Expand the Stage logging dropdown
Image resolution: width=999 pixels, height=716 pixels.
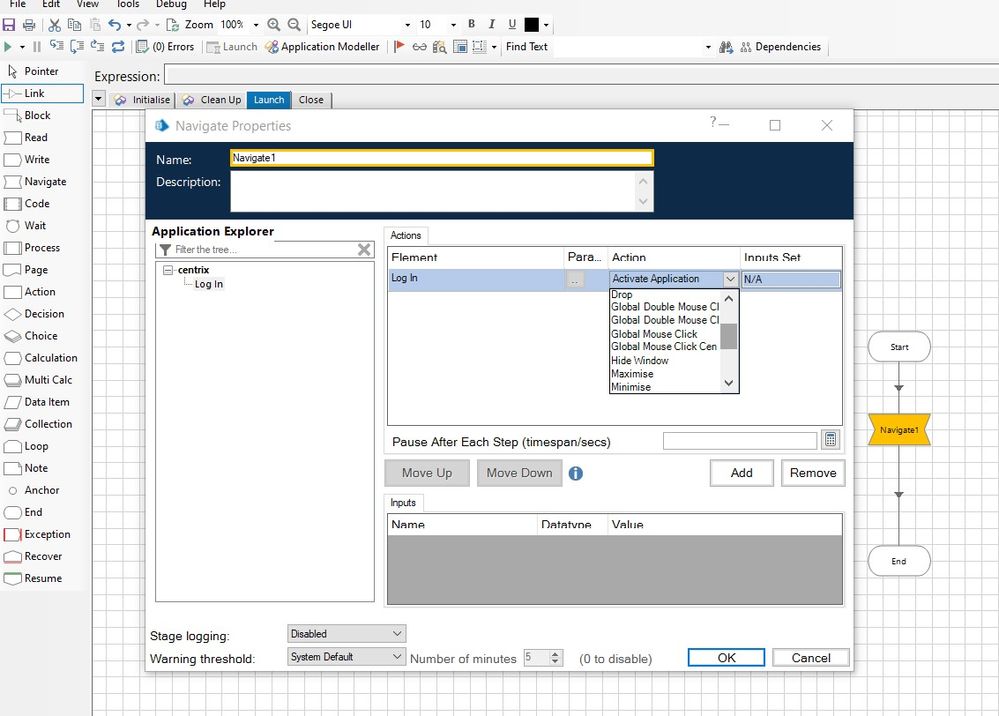(x=397, y=634)
